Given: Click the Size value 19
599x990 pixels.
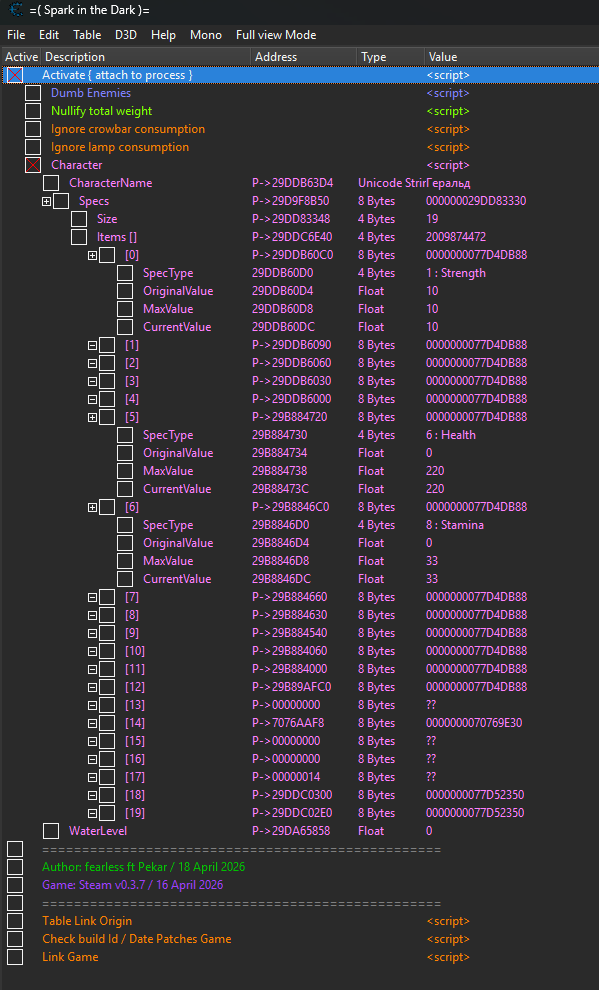Looking at the screenshot, I should [x=432, y=219].
